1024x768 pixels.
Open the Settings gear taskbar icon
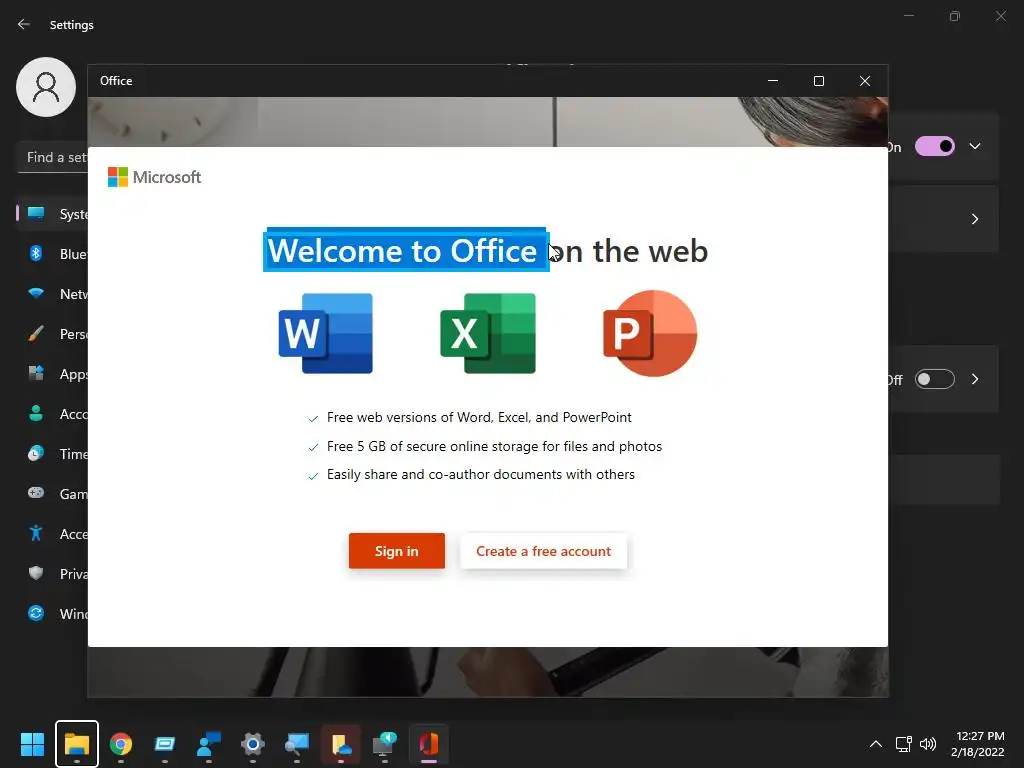point(253,744)
